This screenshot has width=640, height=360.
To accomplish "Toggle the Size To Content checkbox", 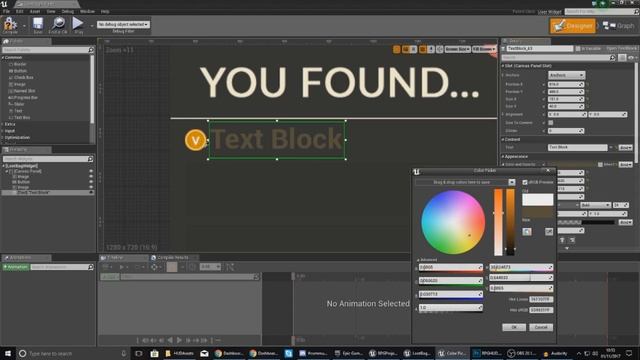I will (551, 122).
